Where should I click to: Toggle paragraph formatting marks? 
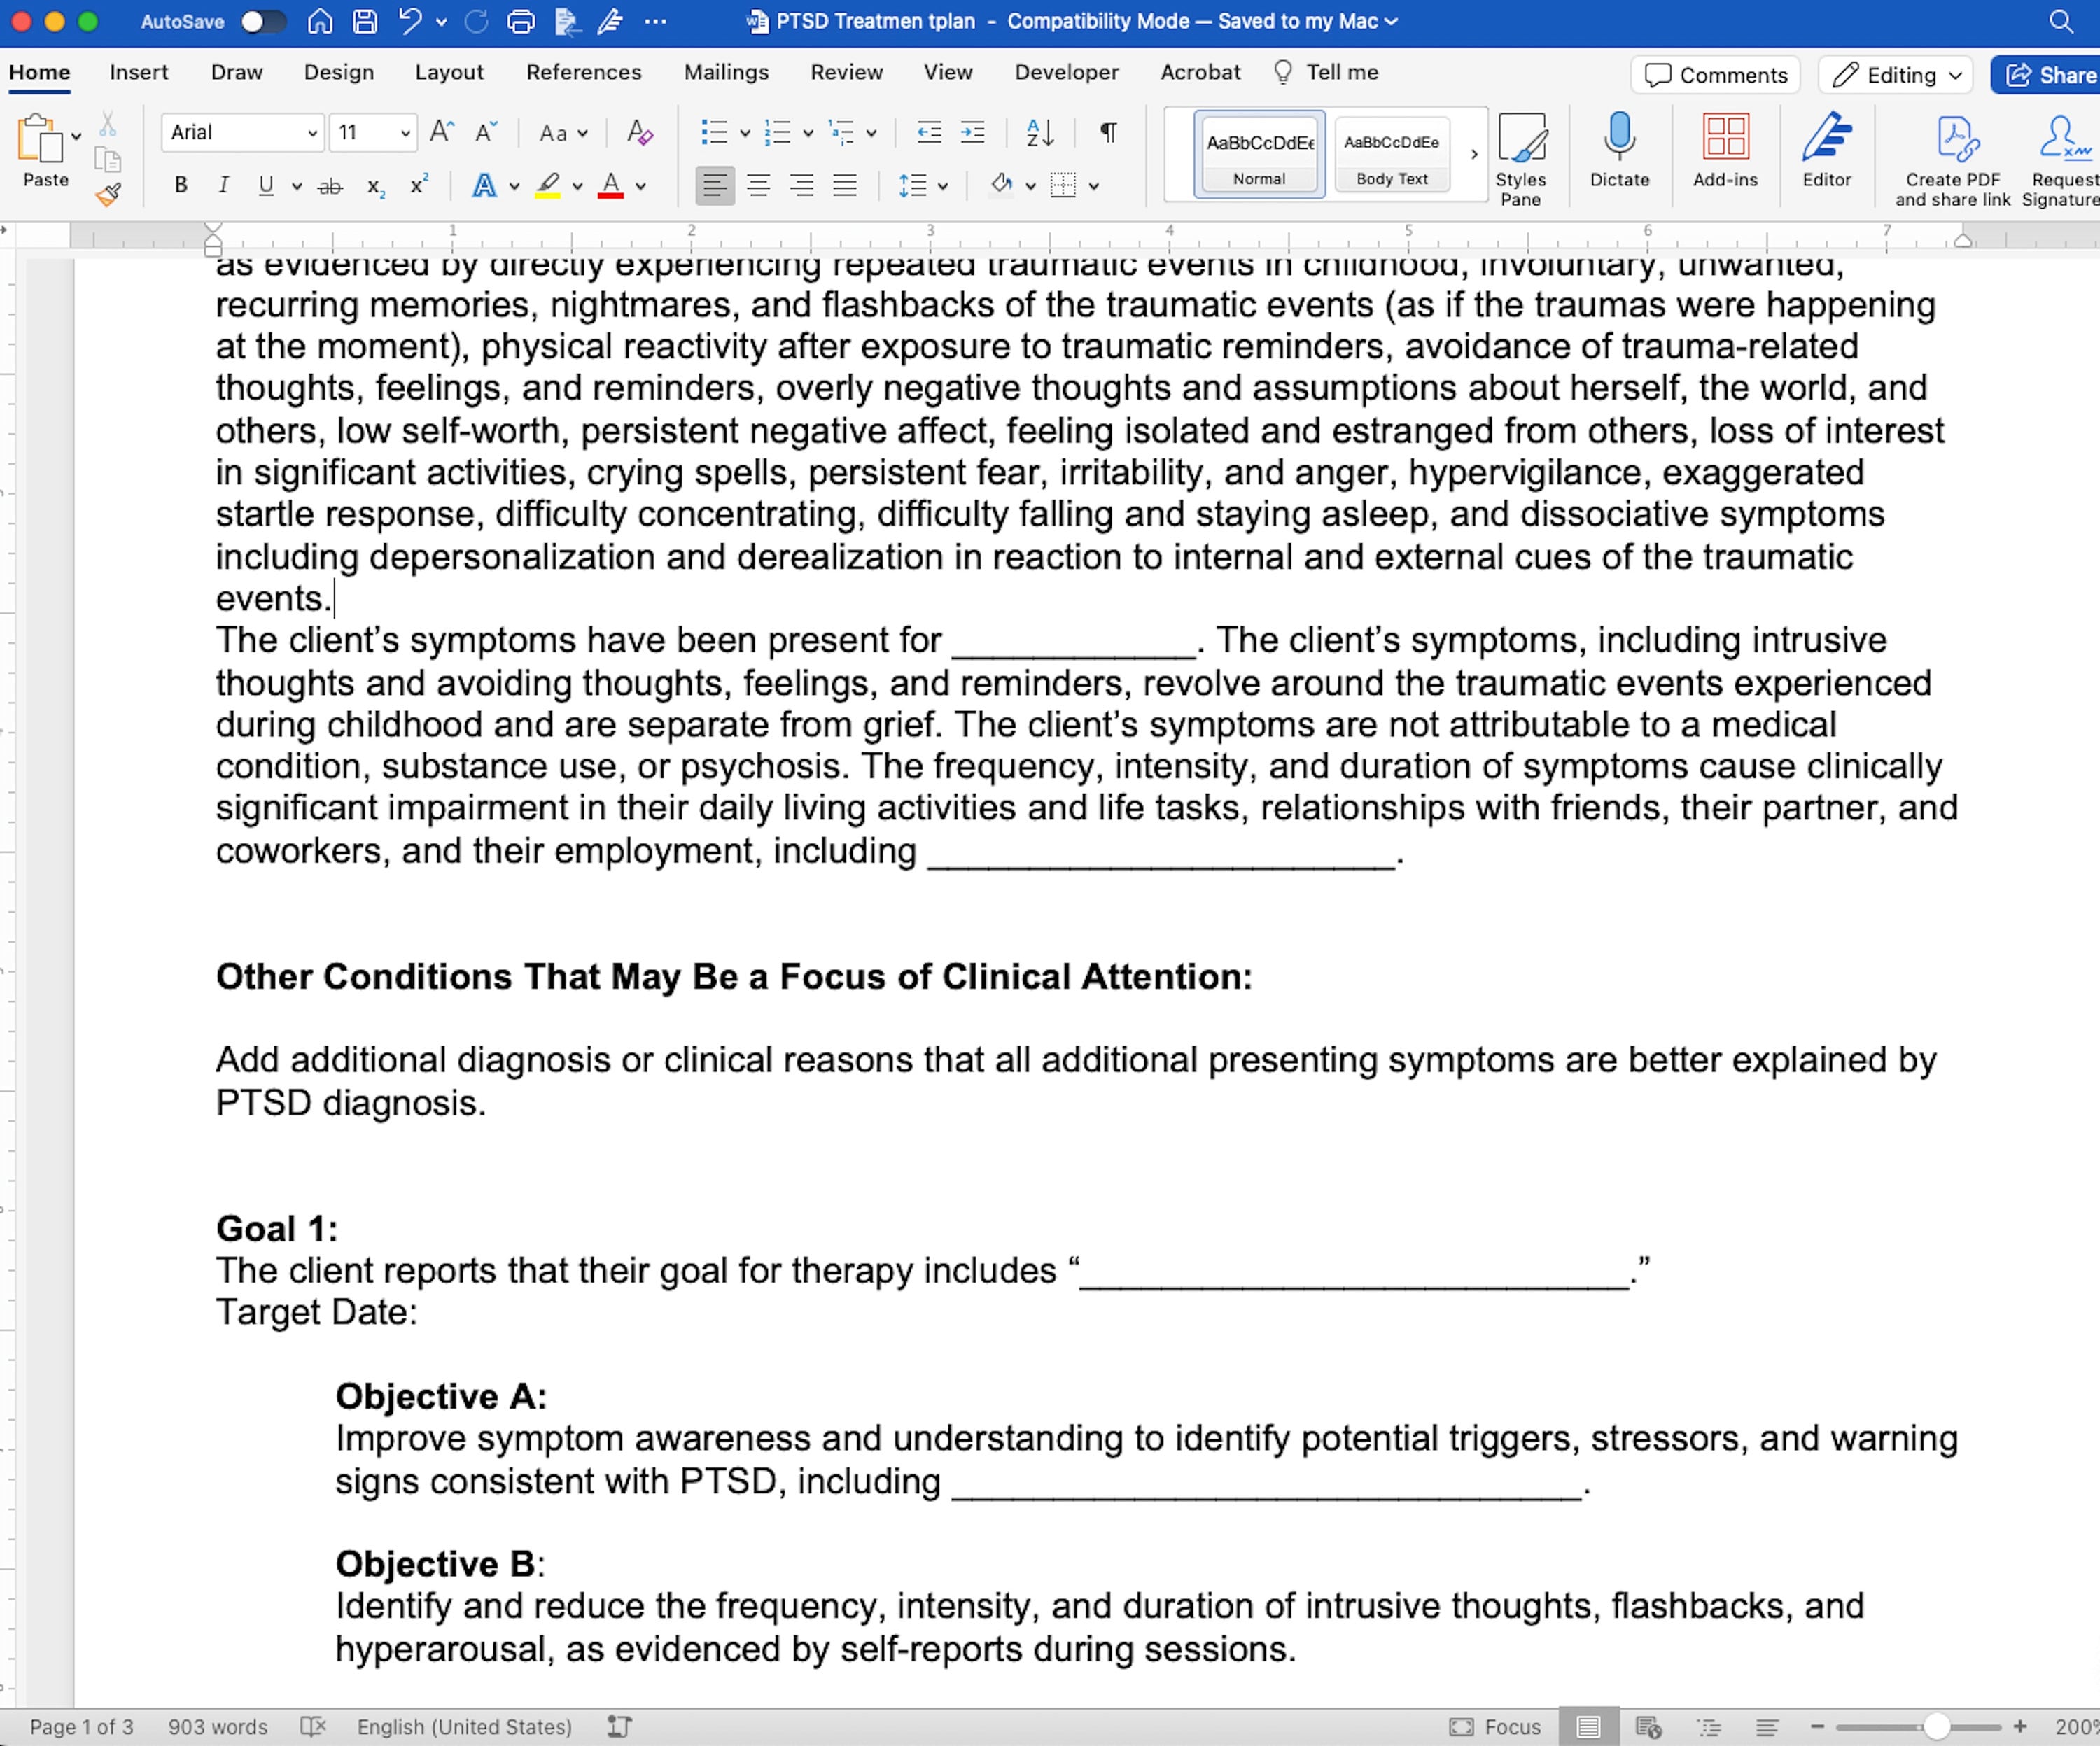tap(1105, 132)
